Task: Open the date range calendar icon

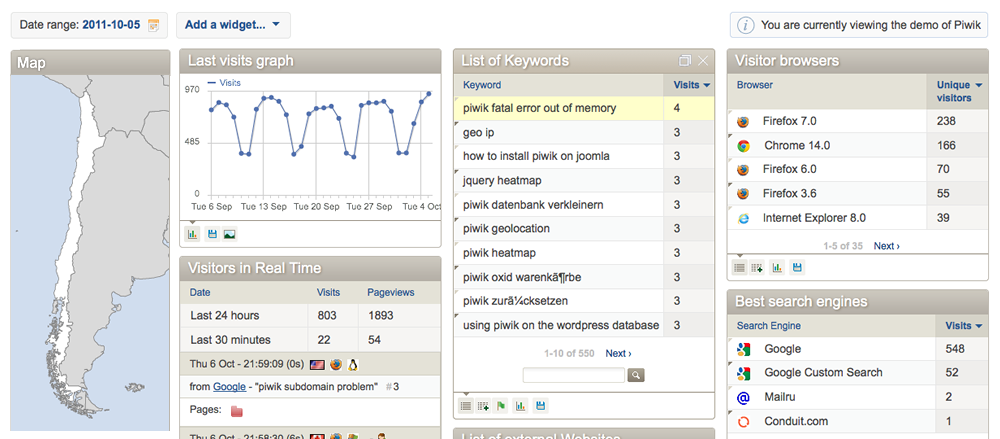Action: click(x=153, y=26)
